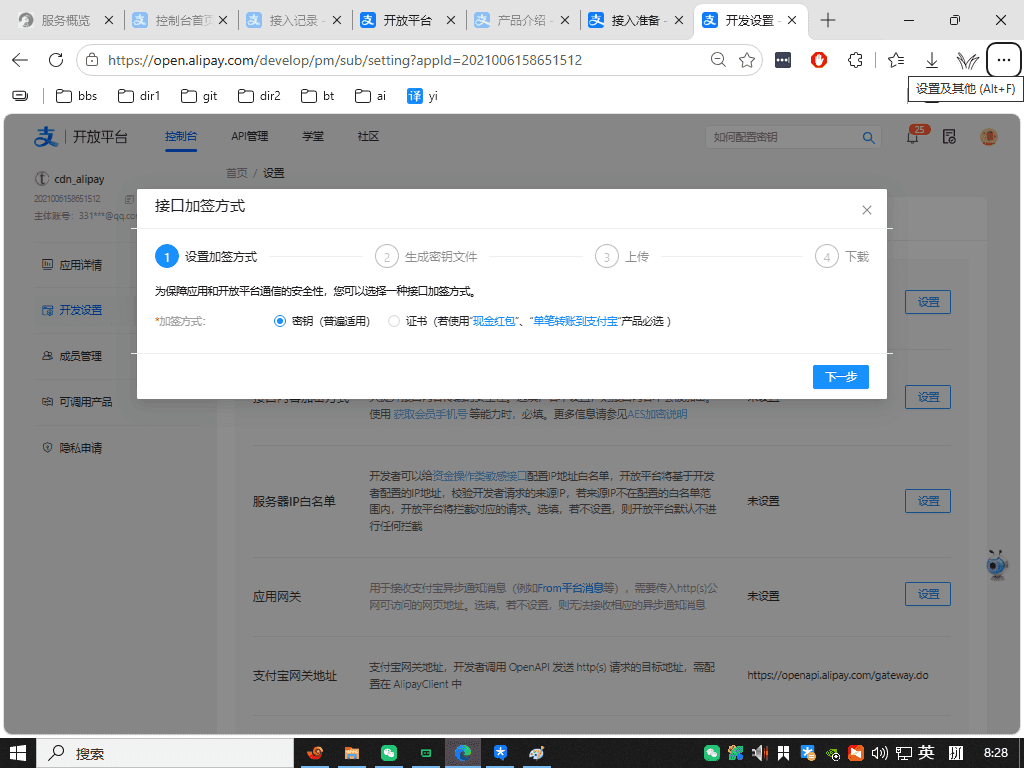Open the user avatar in page header

point(989,136)
